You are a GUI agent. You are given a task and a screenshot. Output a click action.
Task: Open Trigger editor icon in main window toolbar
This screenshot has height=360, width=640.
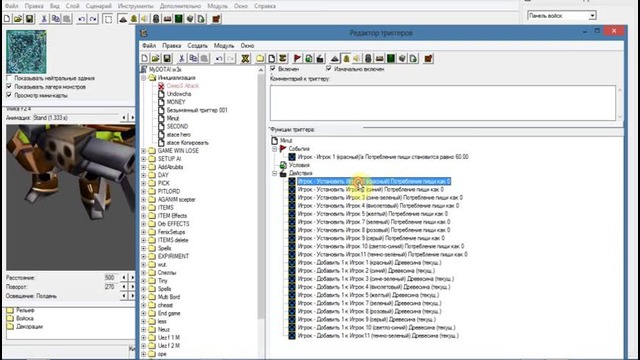pos(134,19)
